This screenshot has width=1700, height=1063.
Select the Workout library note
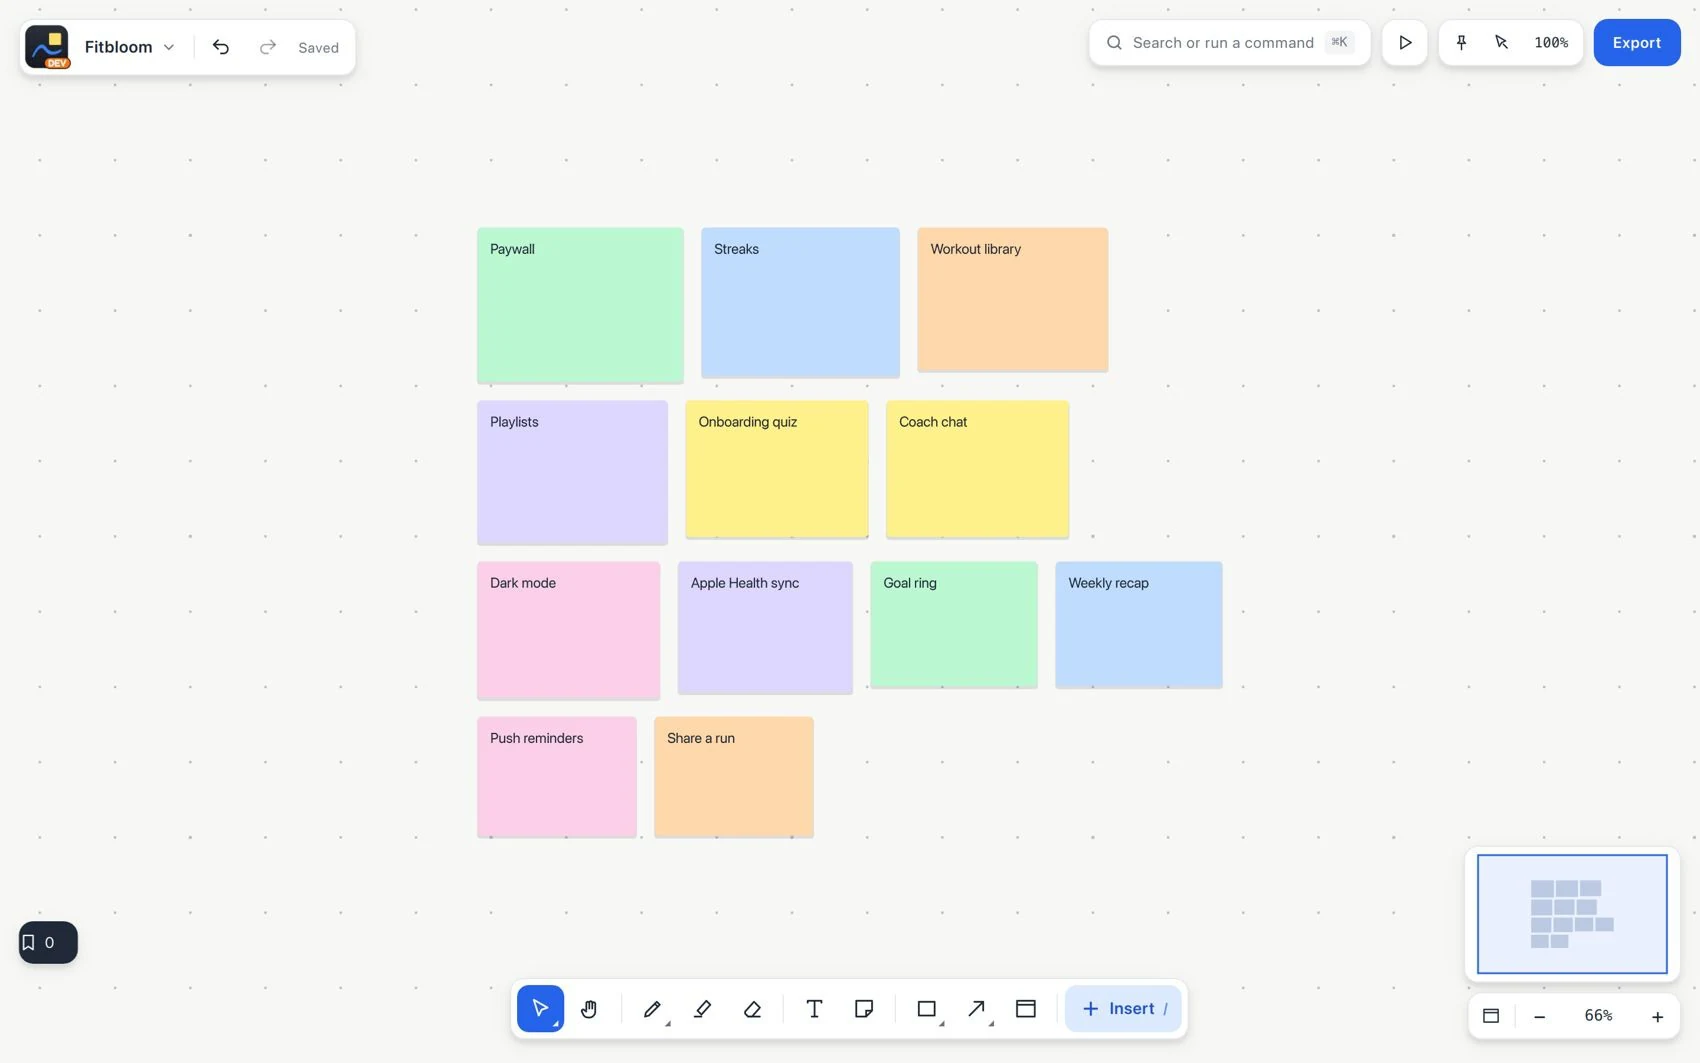pyautogui.click(x=1012, y=299)
